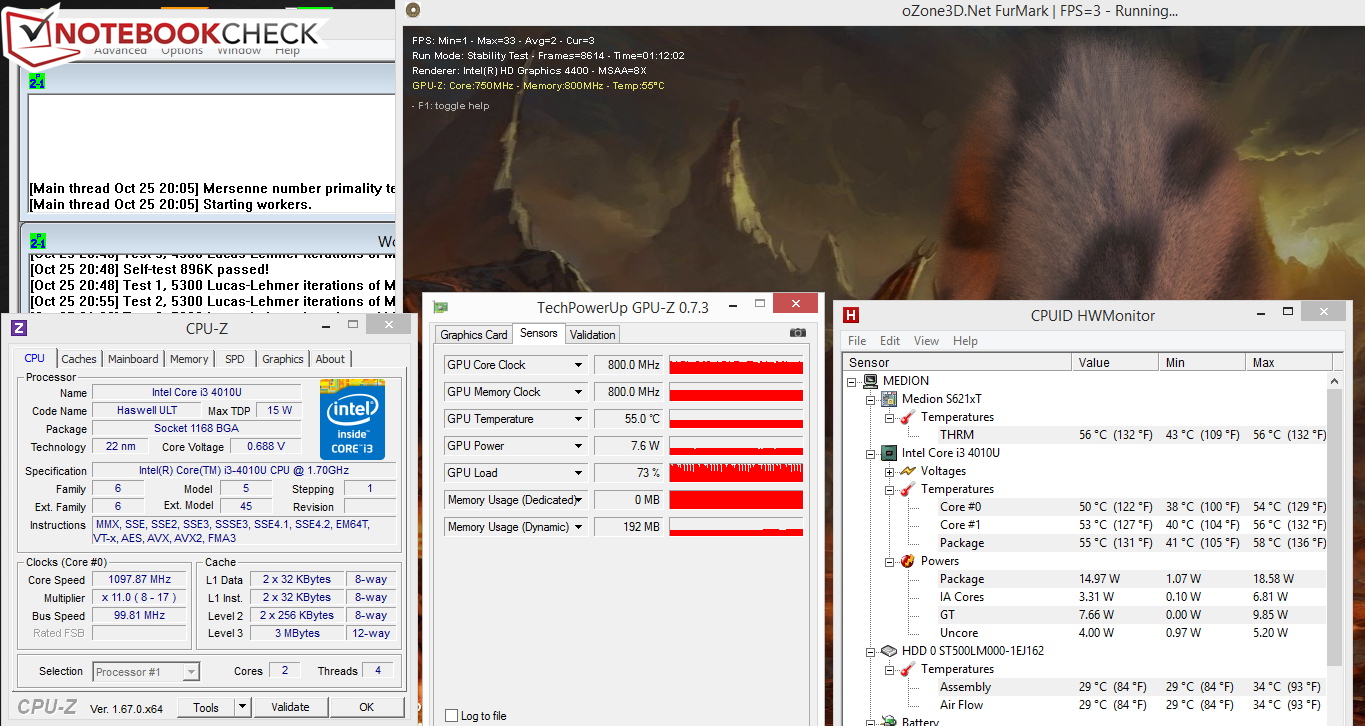Click the HDD 0 ST500LM000 drive icon
Image resolution: width=1365 pixels, height=726 pixels.
(x=890, y=651)
